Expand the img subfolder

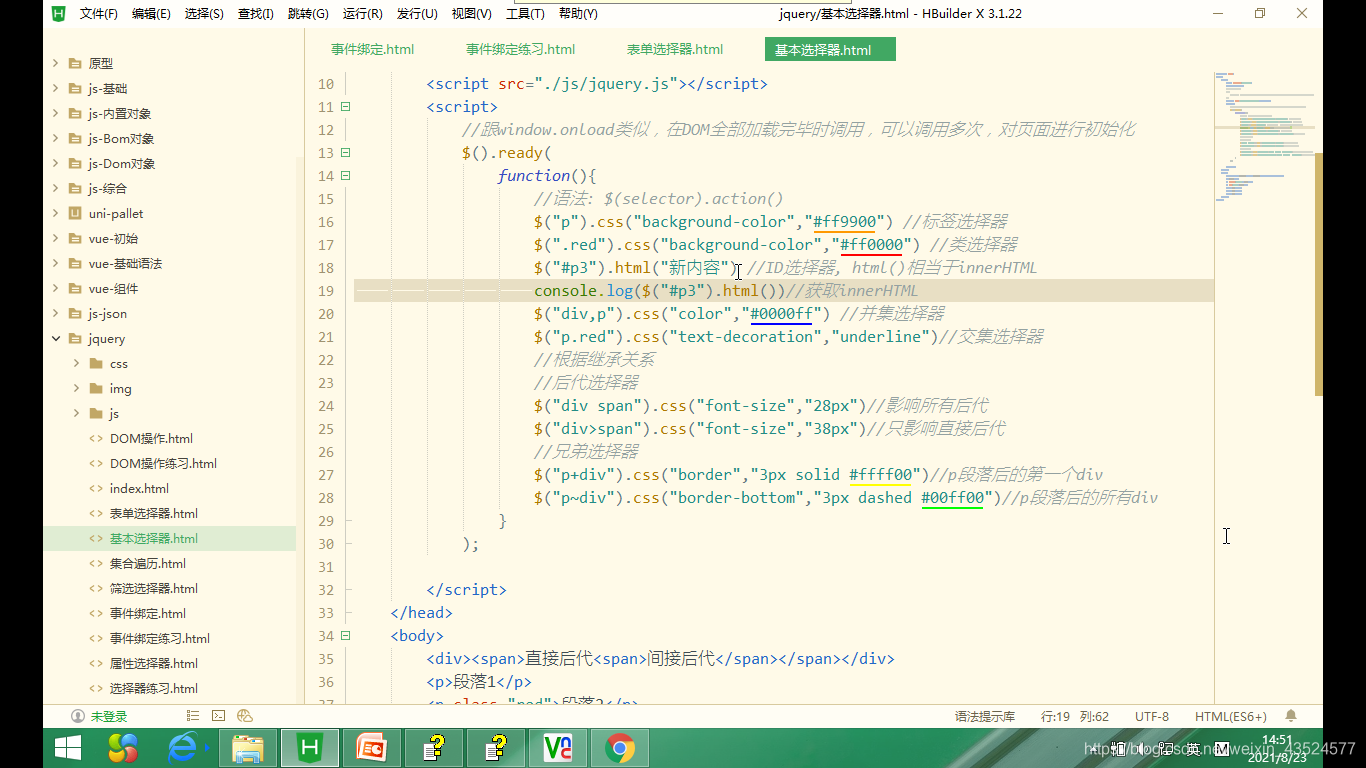pos(77,388)
